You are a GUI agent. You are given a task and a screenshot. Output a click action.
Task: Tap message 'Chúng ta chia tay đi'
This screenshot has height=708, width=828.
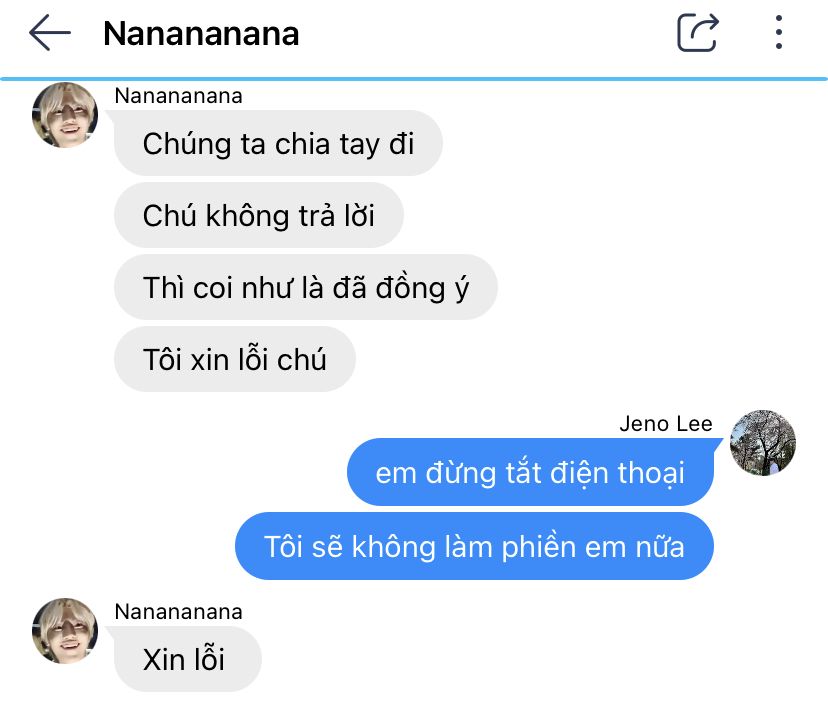(278, 143)
